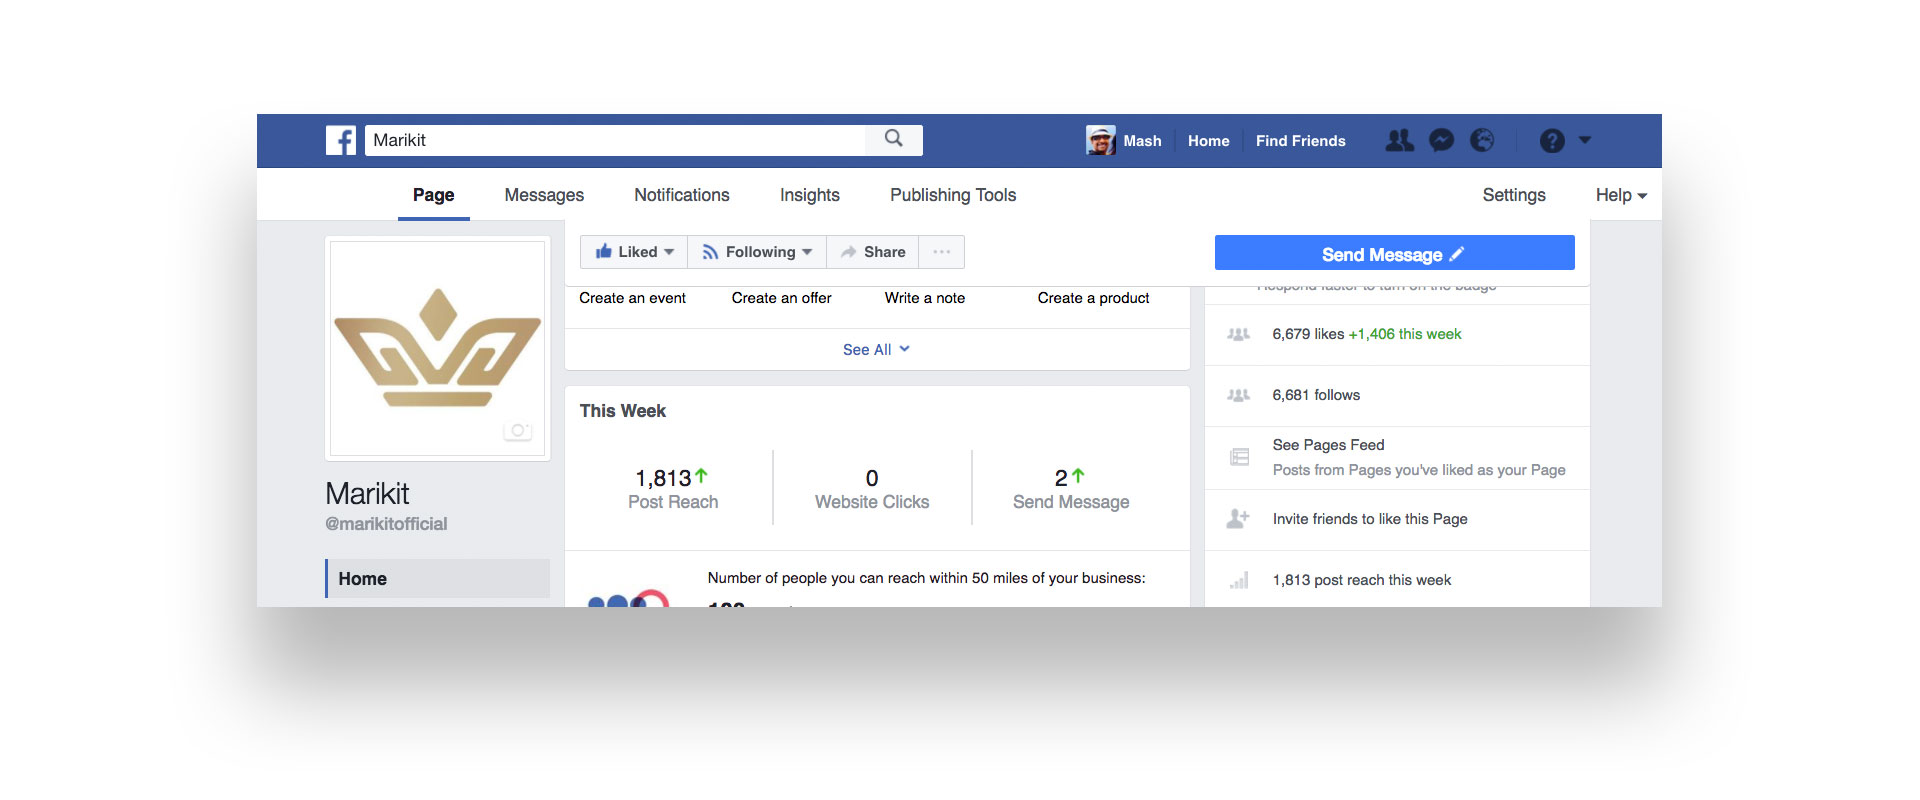
Task: Open the Publishing Tools tab
Action: pos(952,195)
